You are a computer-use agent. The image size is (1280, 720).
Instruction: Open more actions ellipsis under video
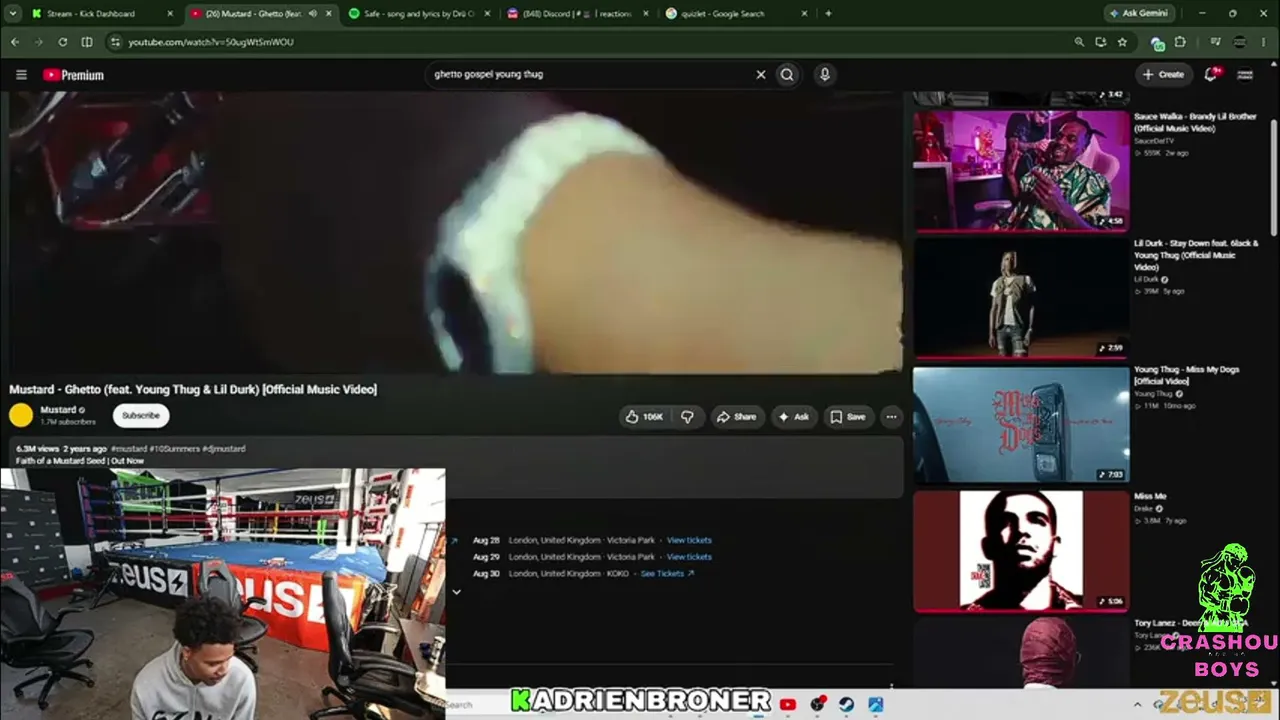coord(891,417)
